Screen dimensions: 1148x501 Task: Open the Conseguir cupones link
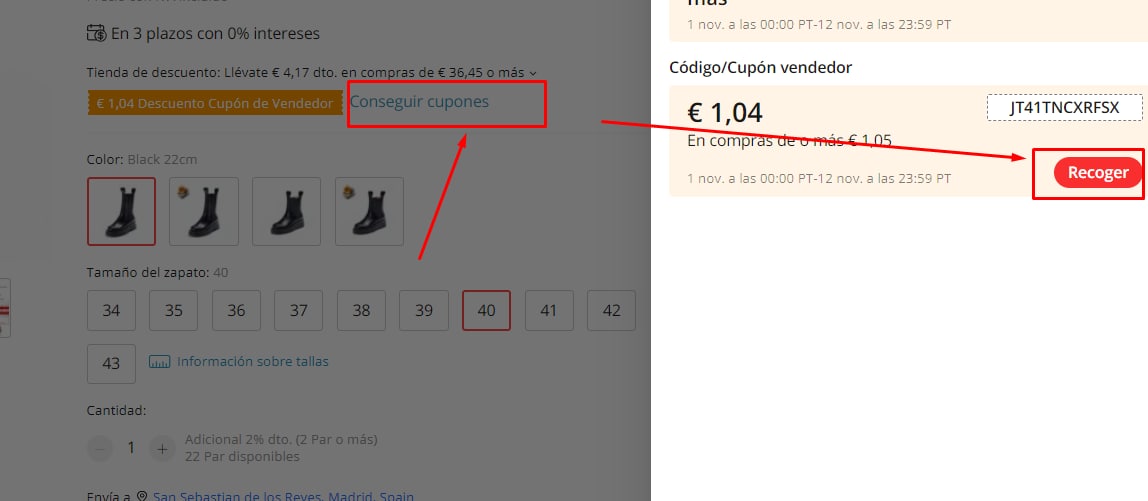pyautogui.click(x=419, y=102)
